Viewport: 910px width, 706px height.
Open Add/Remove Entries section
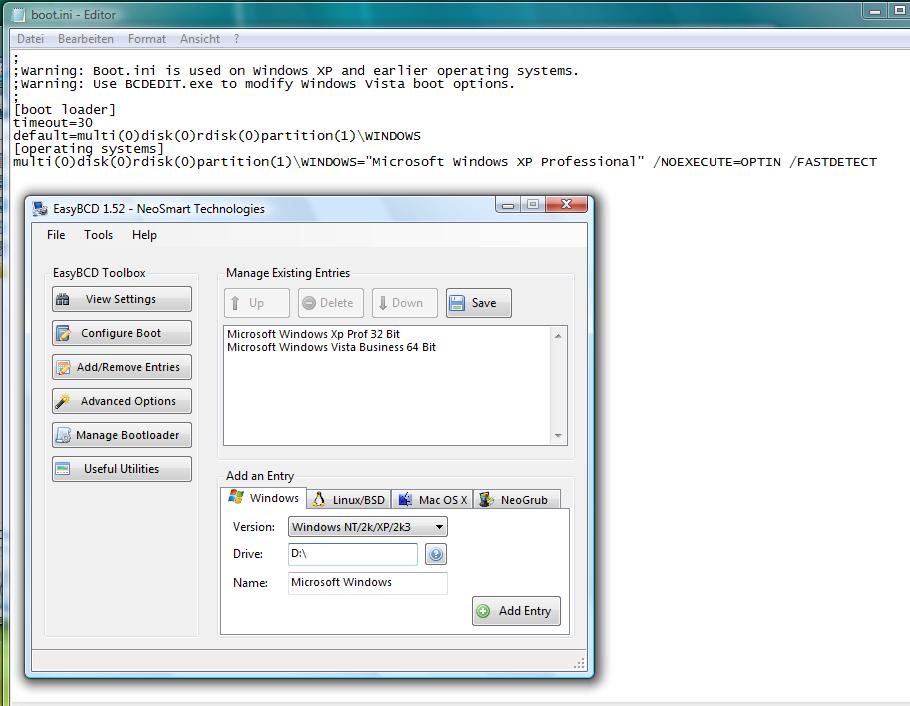pyautogui.click(x=121, y=367)
